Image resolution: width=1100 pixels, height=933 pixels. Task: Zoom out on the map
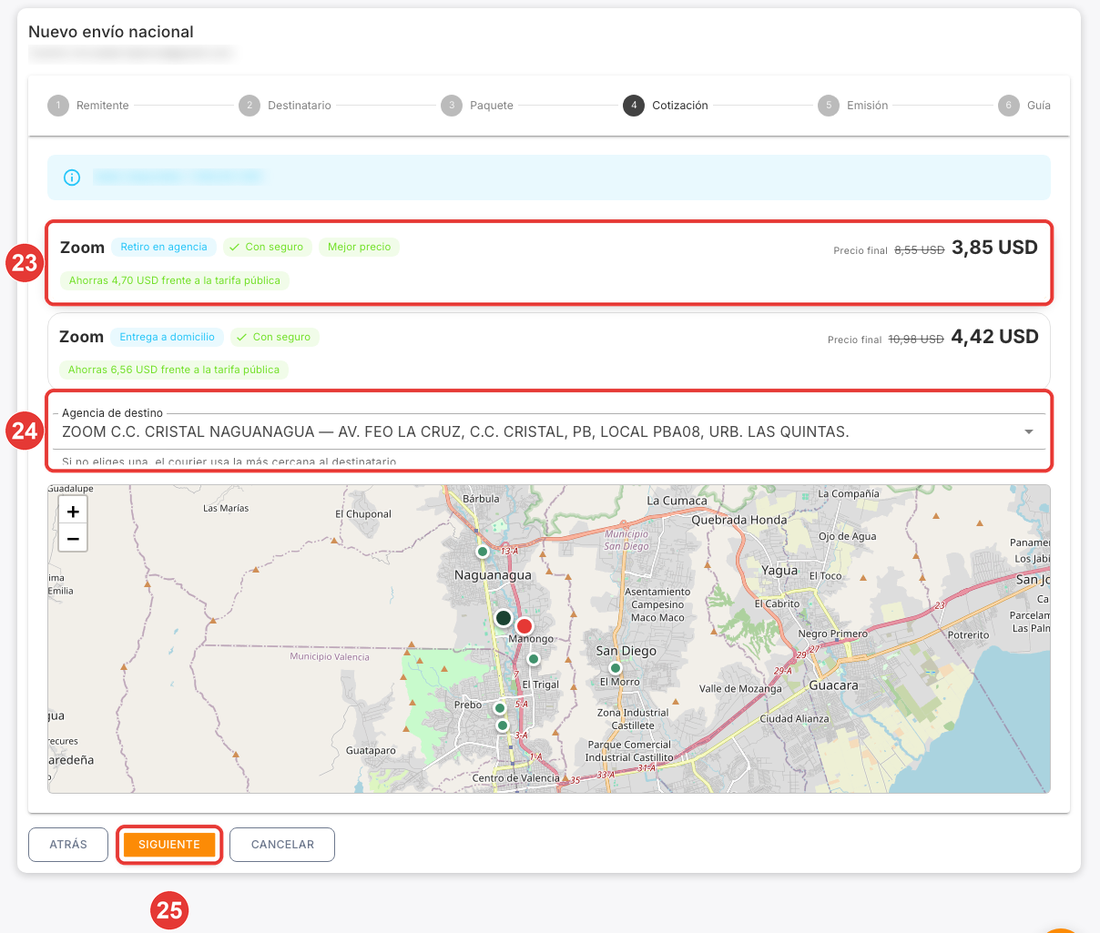pyautogui.click(x=73, y=539)
